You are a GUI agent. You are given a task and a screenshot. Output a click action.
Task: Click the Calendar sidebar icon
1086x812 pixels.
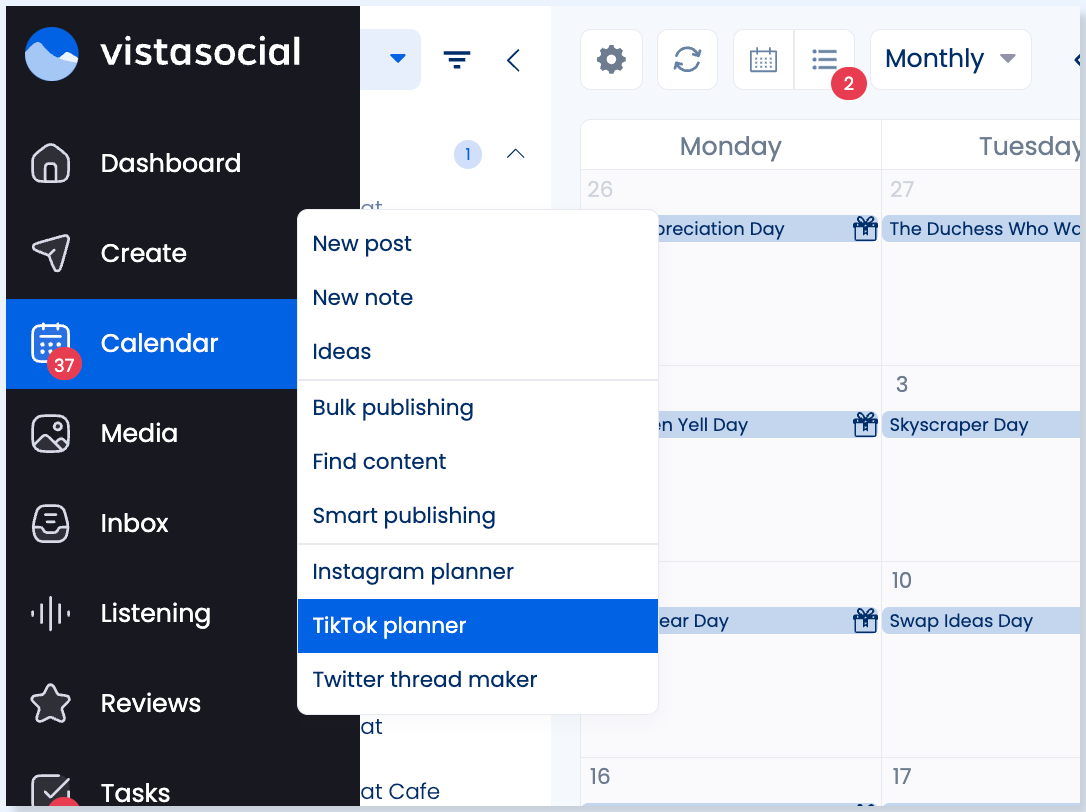(x=51, y=343)
